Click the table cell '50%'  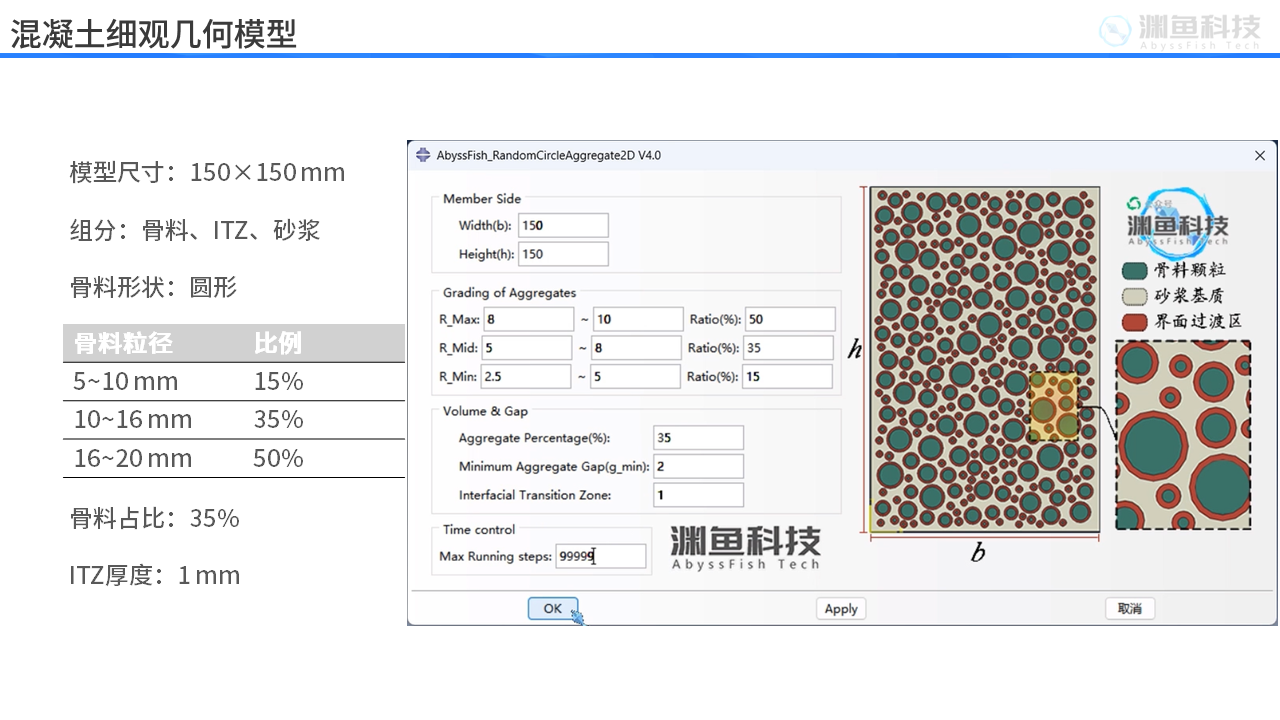[x=279, y=458]
